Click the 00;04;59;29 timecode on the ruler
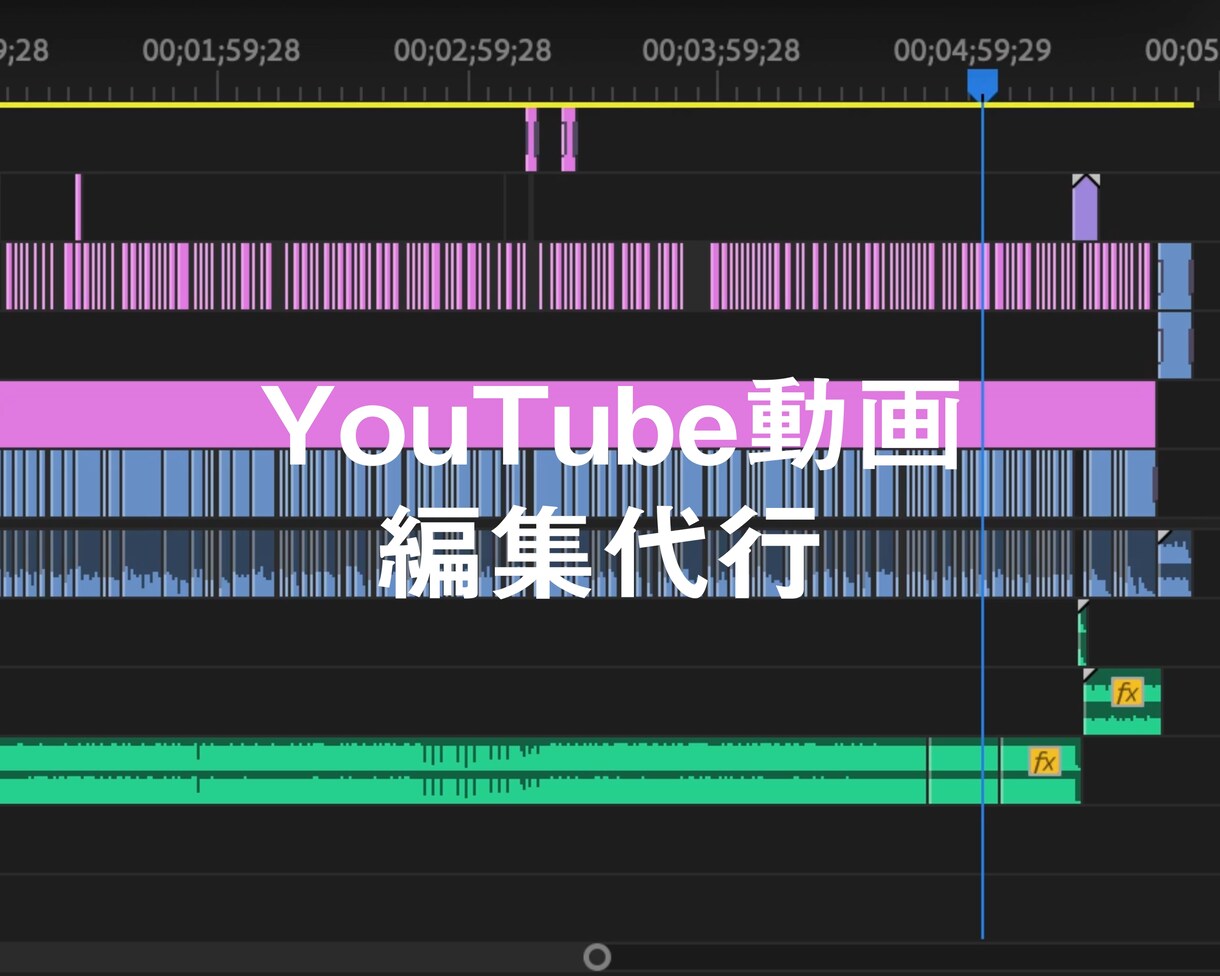1220x976 pixels. 972,50
